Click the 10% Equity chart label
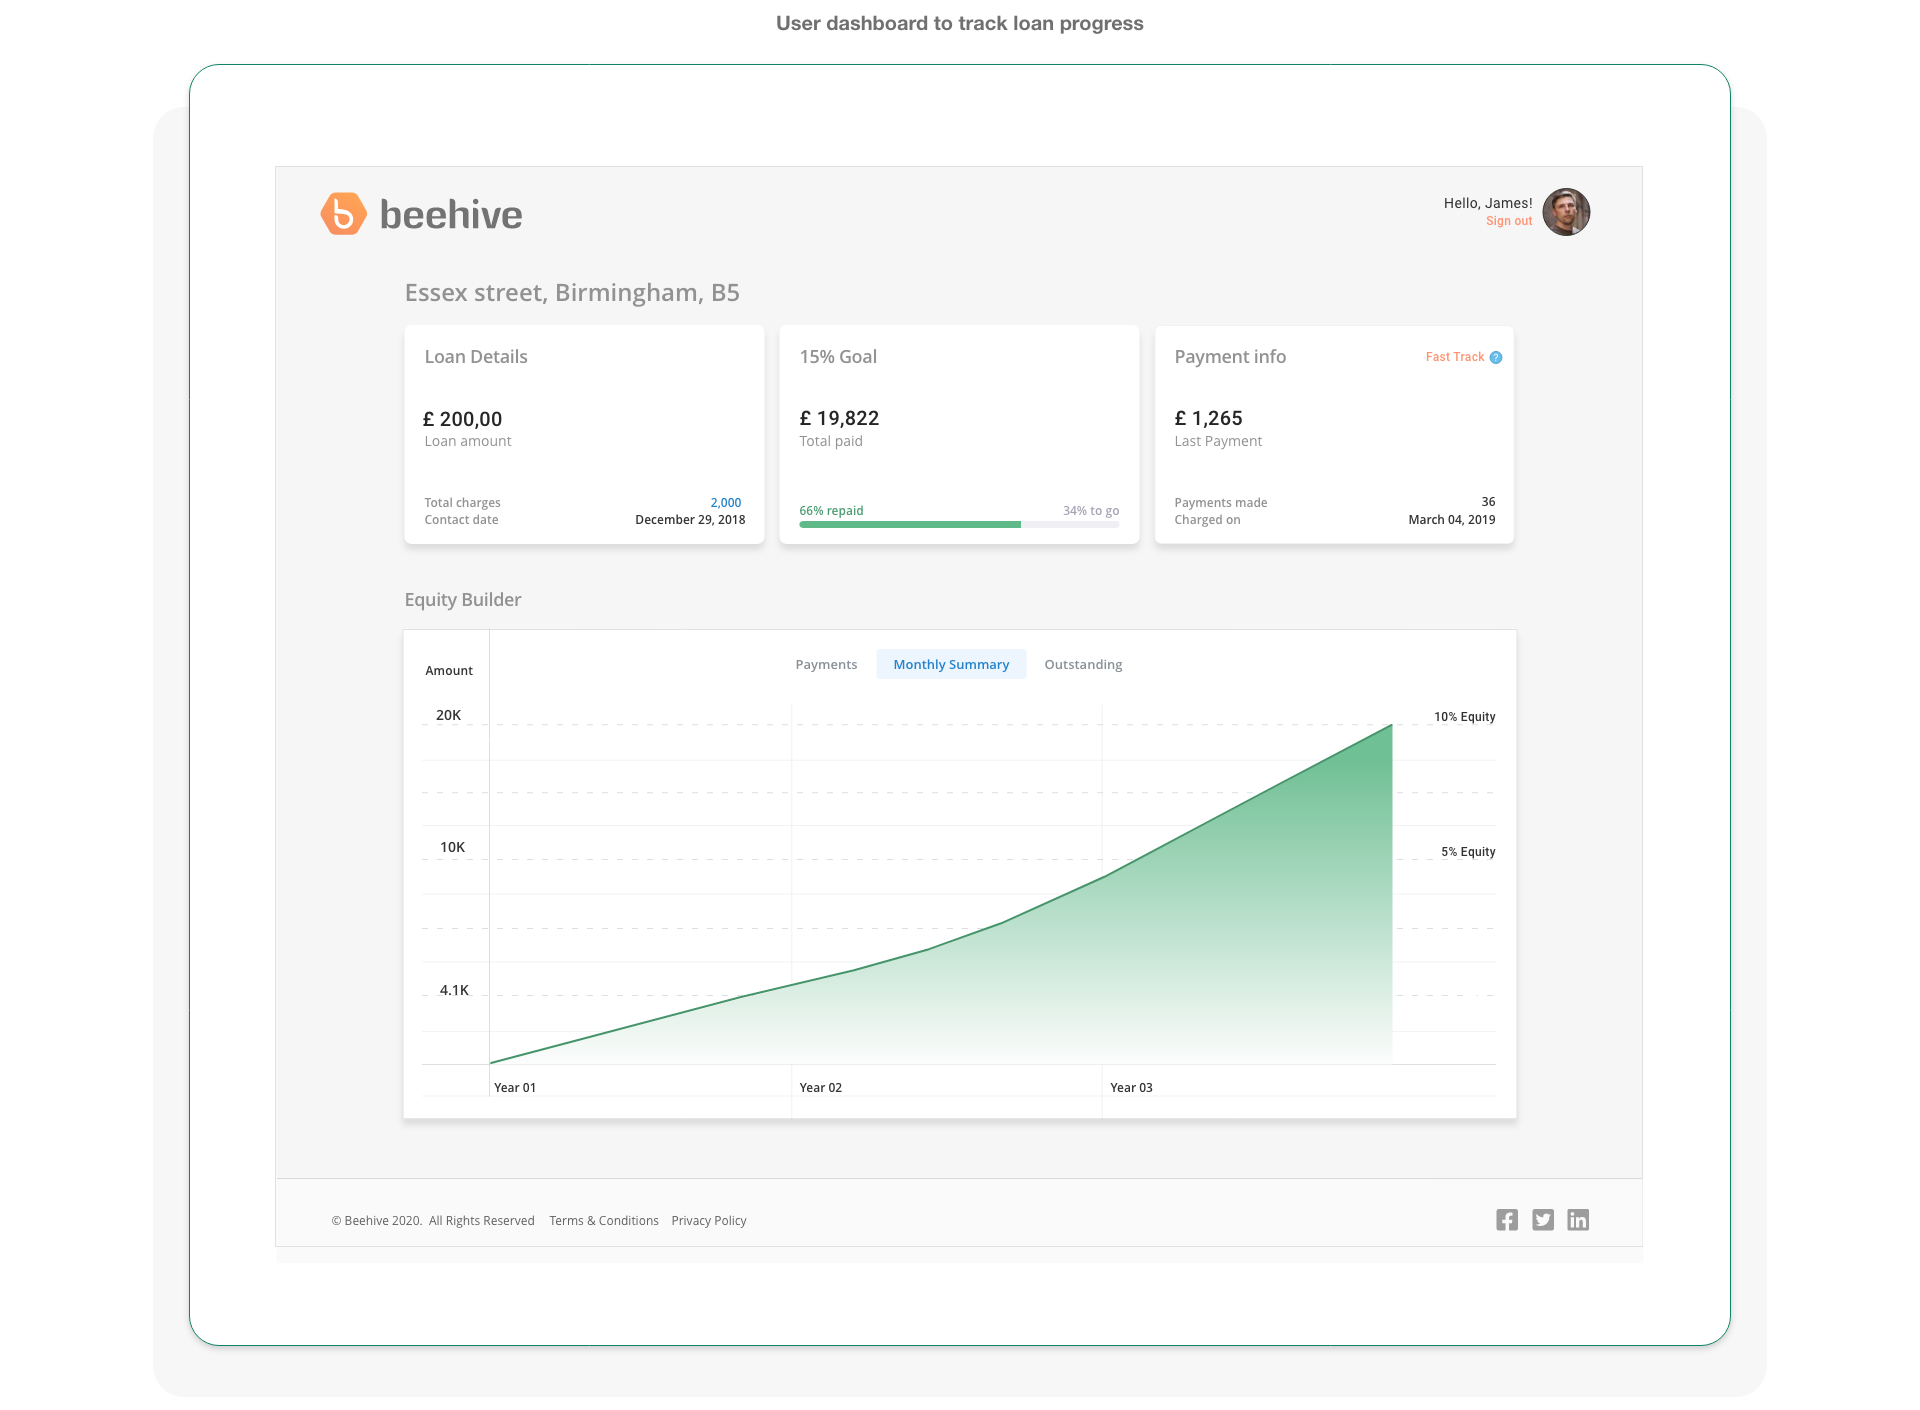1920x1410 pixels. point(1464,717)
